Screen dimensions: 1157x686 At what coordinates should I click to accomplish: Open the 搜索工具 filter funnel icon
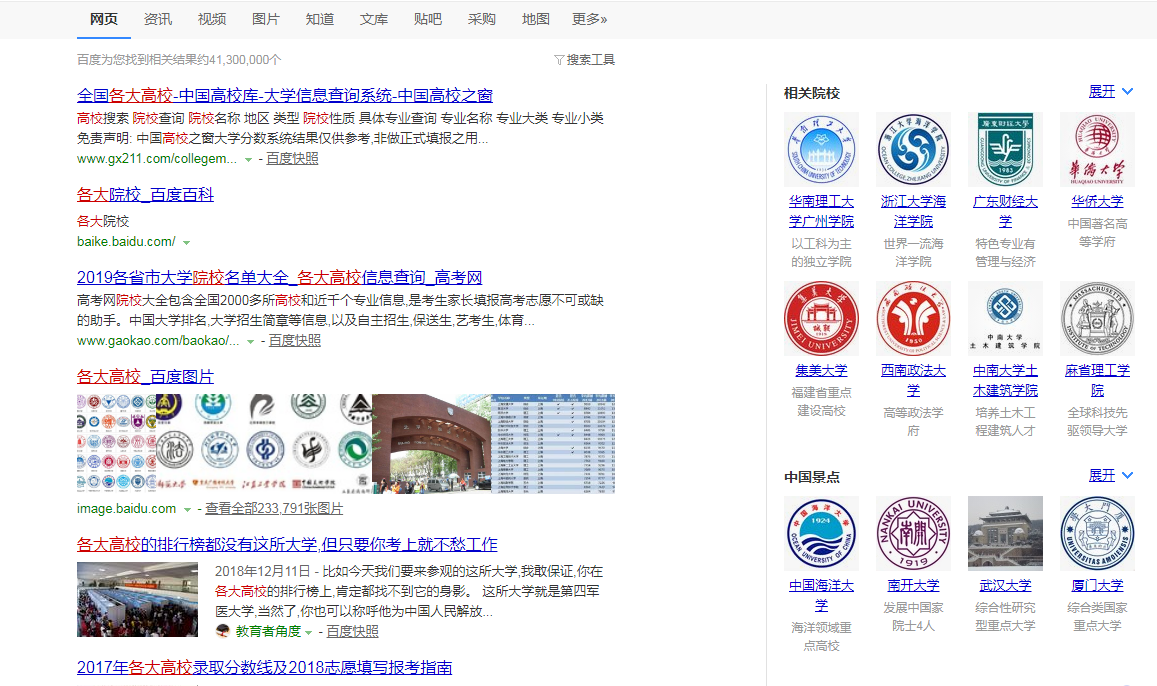[x=559, y=60]
